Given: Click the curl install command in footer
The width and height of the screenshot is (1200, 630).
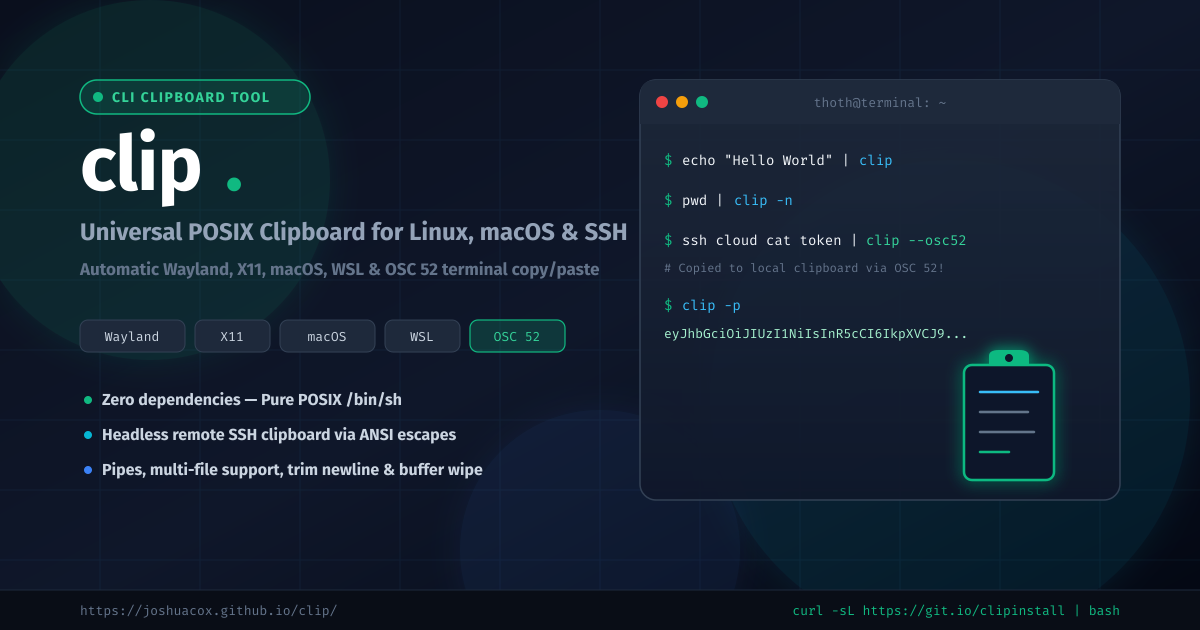Looking at the screenshot, I should (x=956, y=610).
